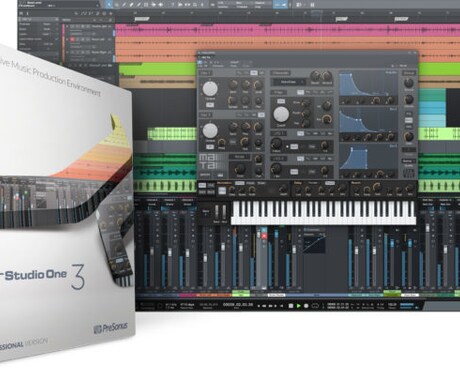Click a key on the virtual piano keyboard

(323, 212)
